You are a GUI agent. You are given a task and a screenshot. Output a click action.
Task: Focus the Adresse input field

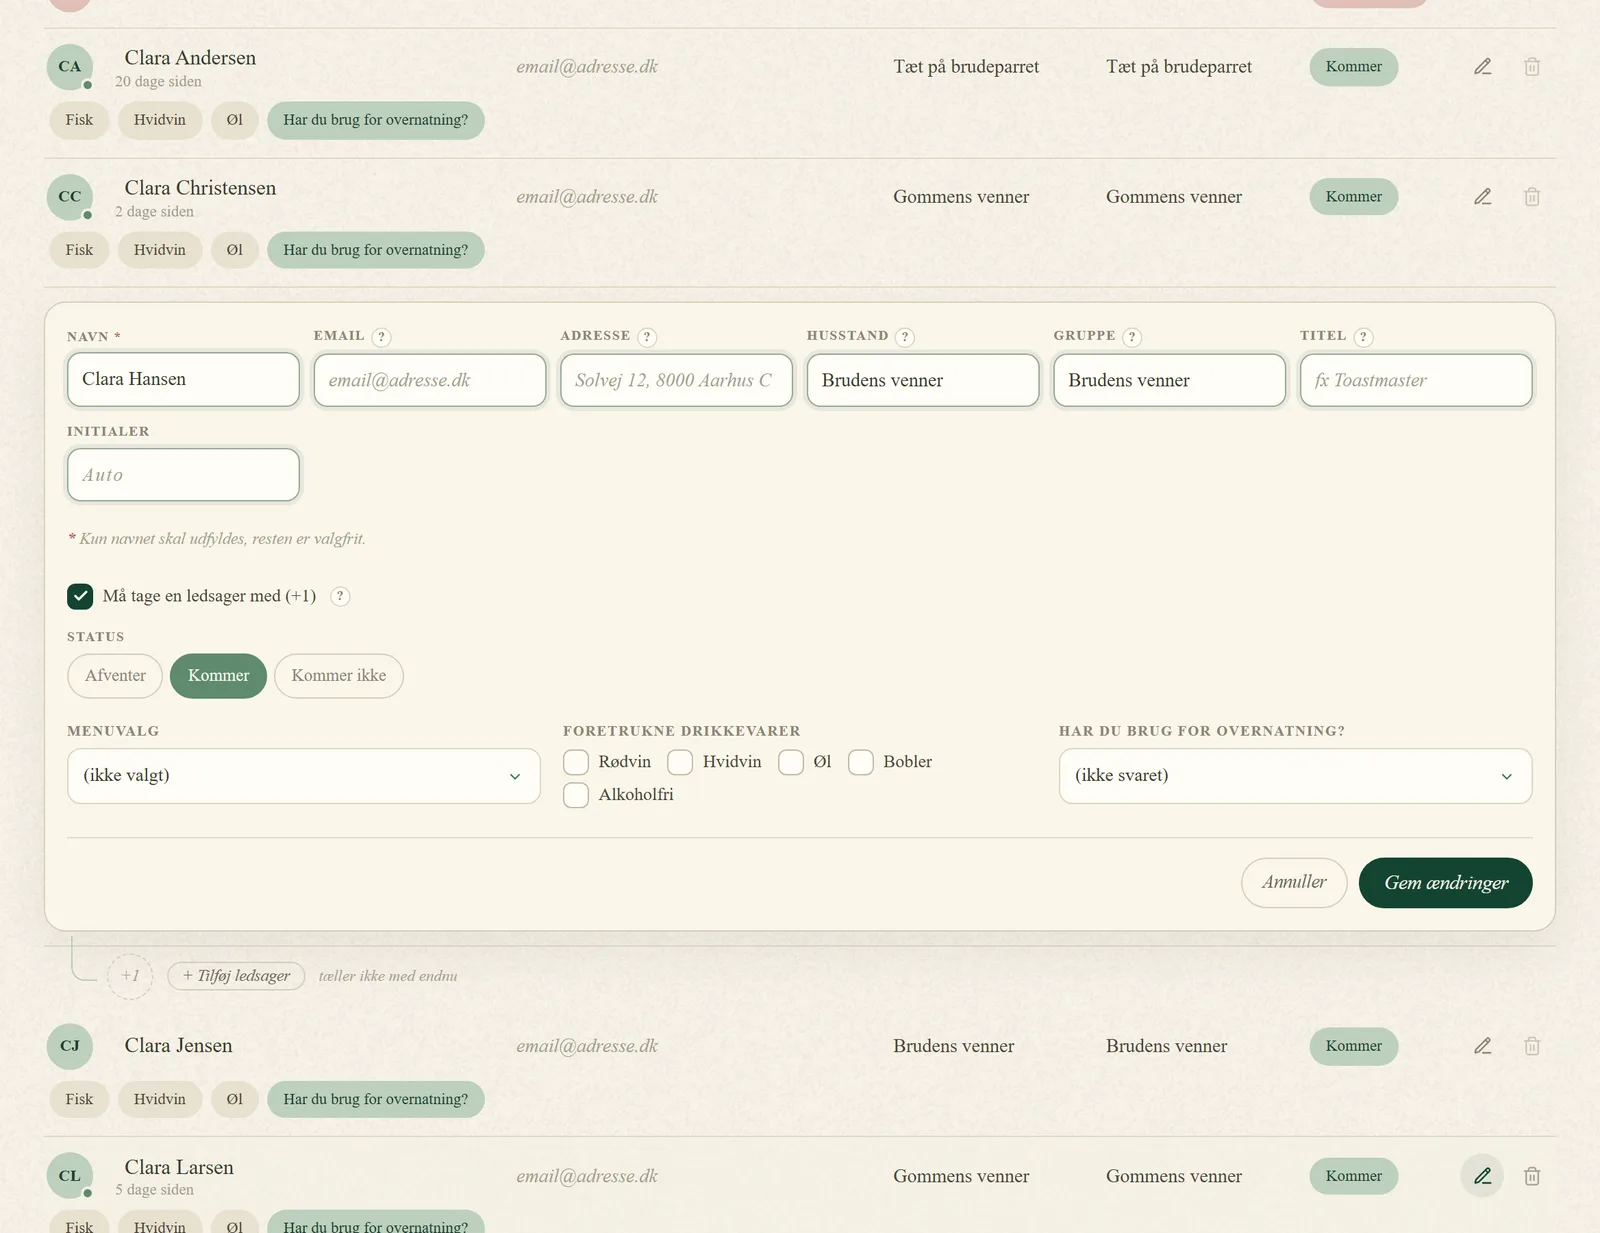[x=676, y=380]
